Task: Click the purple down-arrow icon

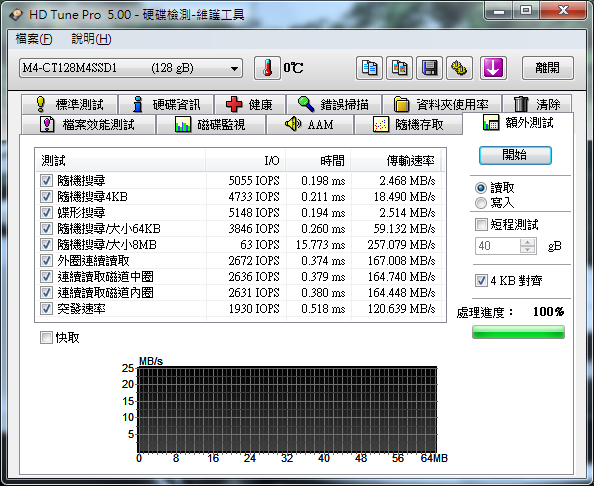Action: (x=493, y=68)
